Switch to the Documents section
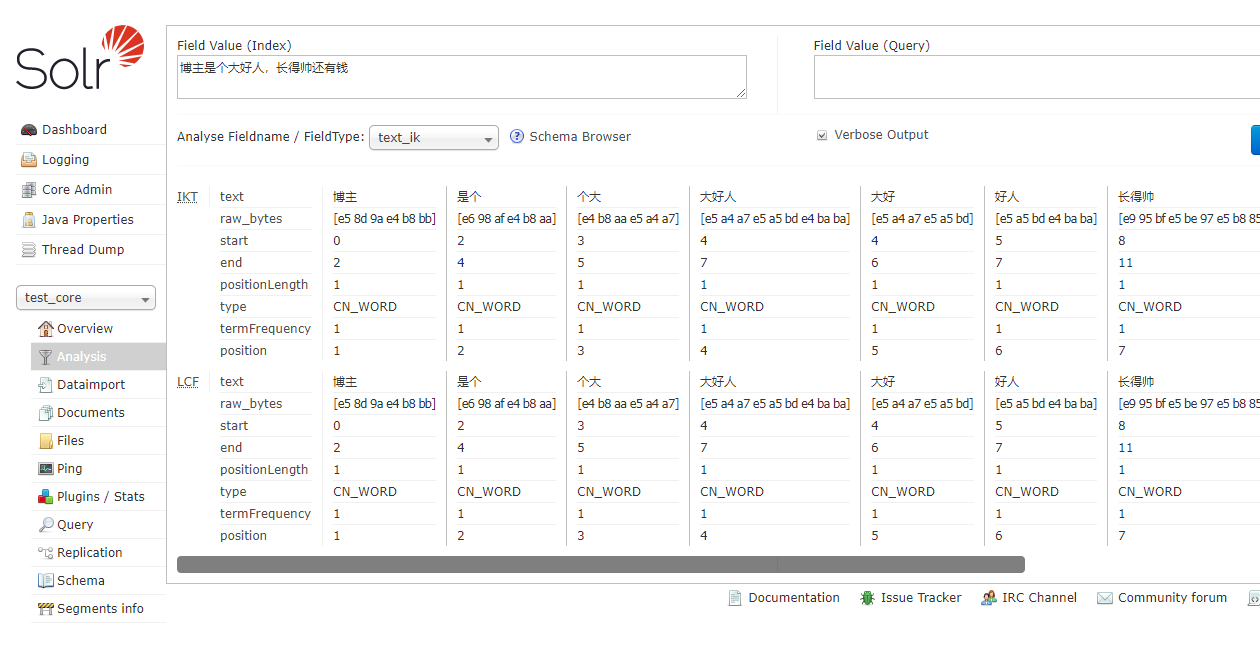The image size is (1260, 657). point(91,412)
